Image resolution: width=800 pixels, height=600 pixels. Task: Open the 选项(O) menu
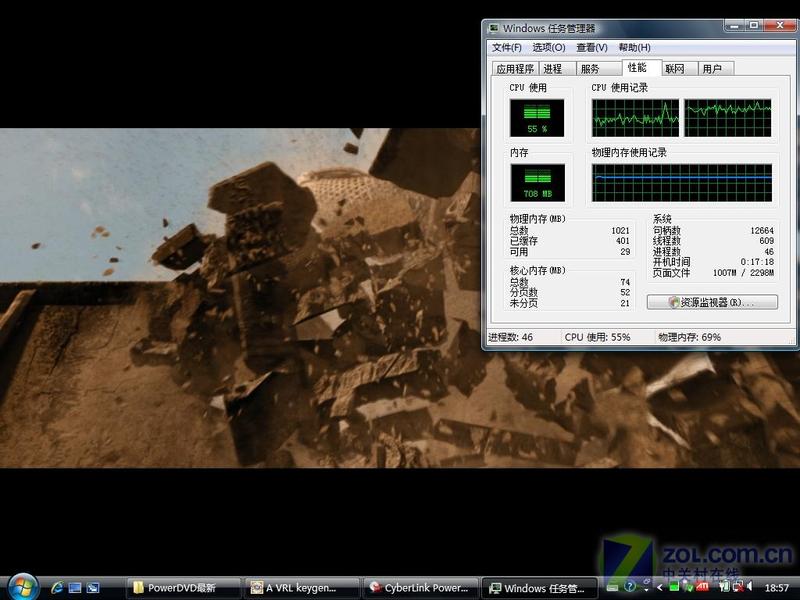click(x=549, y=47)
